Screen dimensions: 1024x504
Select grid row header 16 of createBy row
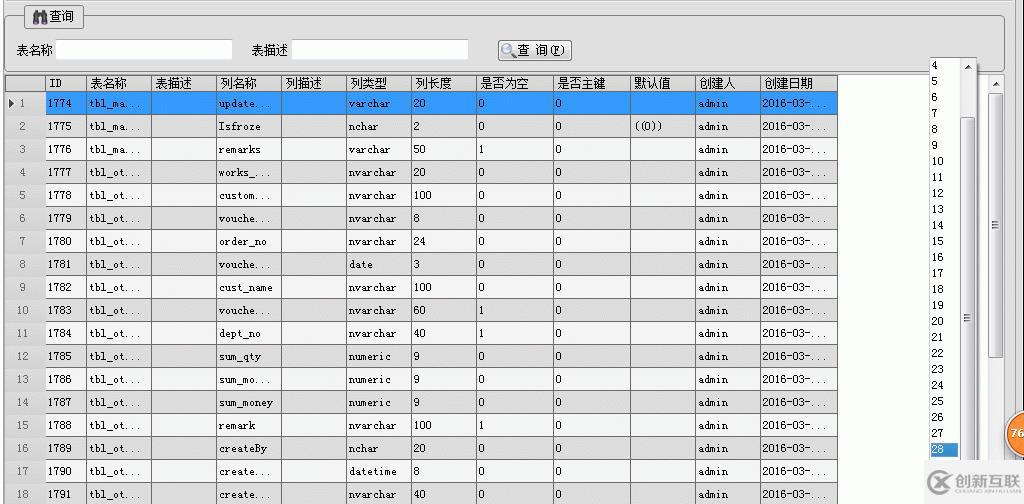pyautogui.click(x=25, y=449)
